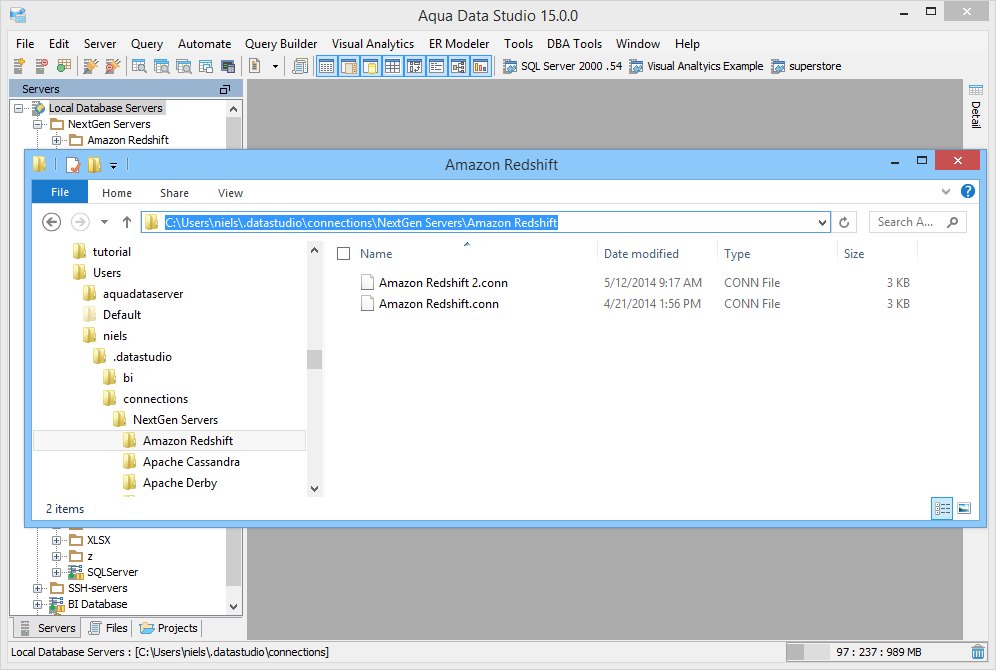
Task: Expand the SSH-servers node
Action: tap(37, 588)
